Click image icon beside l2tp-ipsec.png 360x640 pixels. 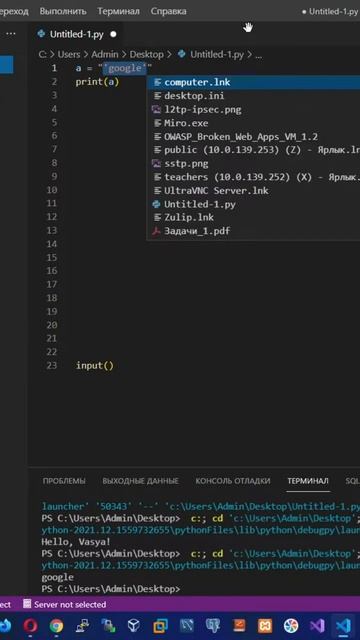[x=156, y=109]
